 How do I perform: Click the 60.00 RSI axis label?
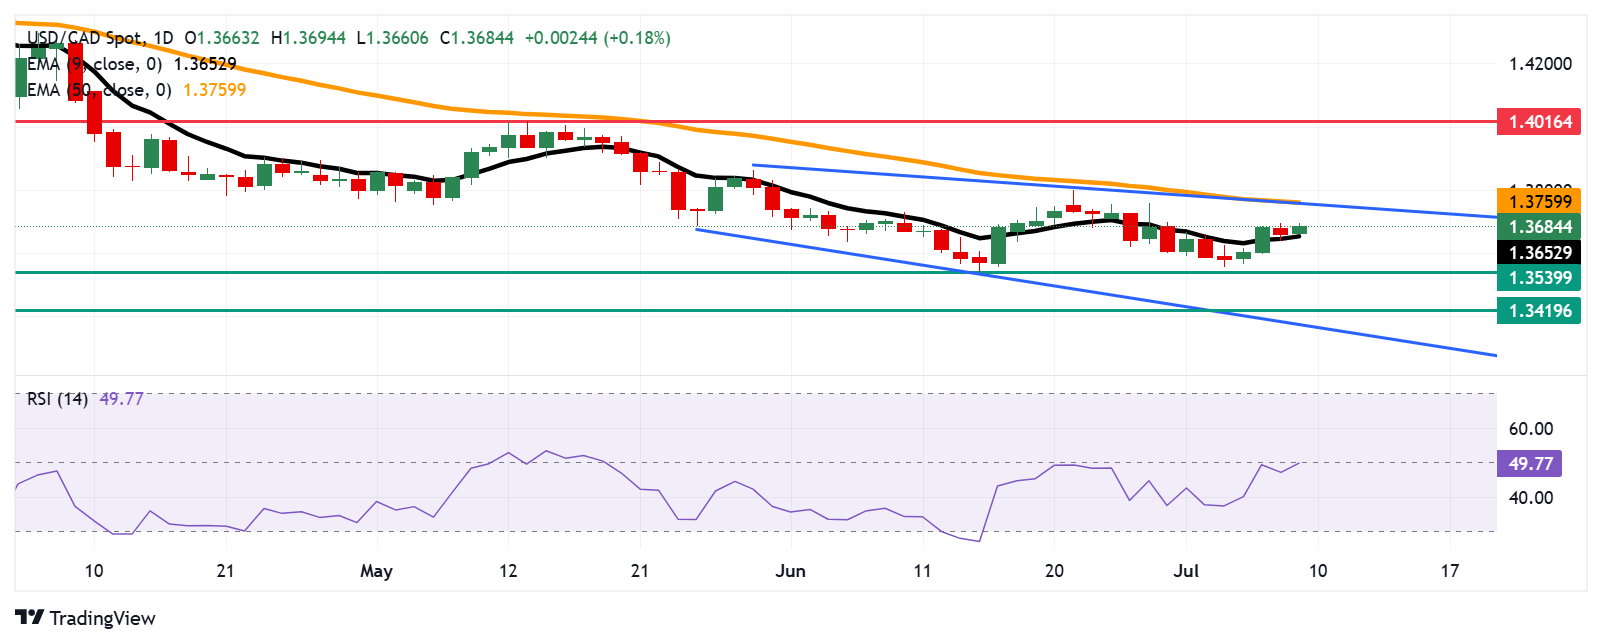1531,429
